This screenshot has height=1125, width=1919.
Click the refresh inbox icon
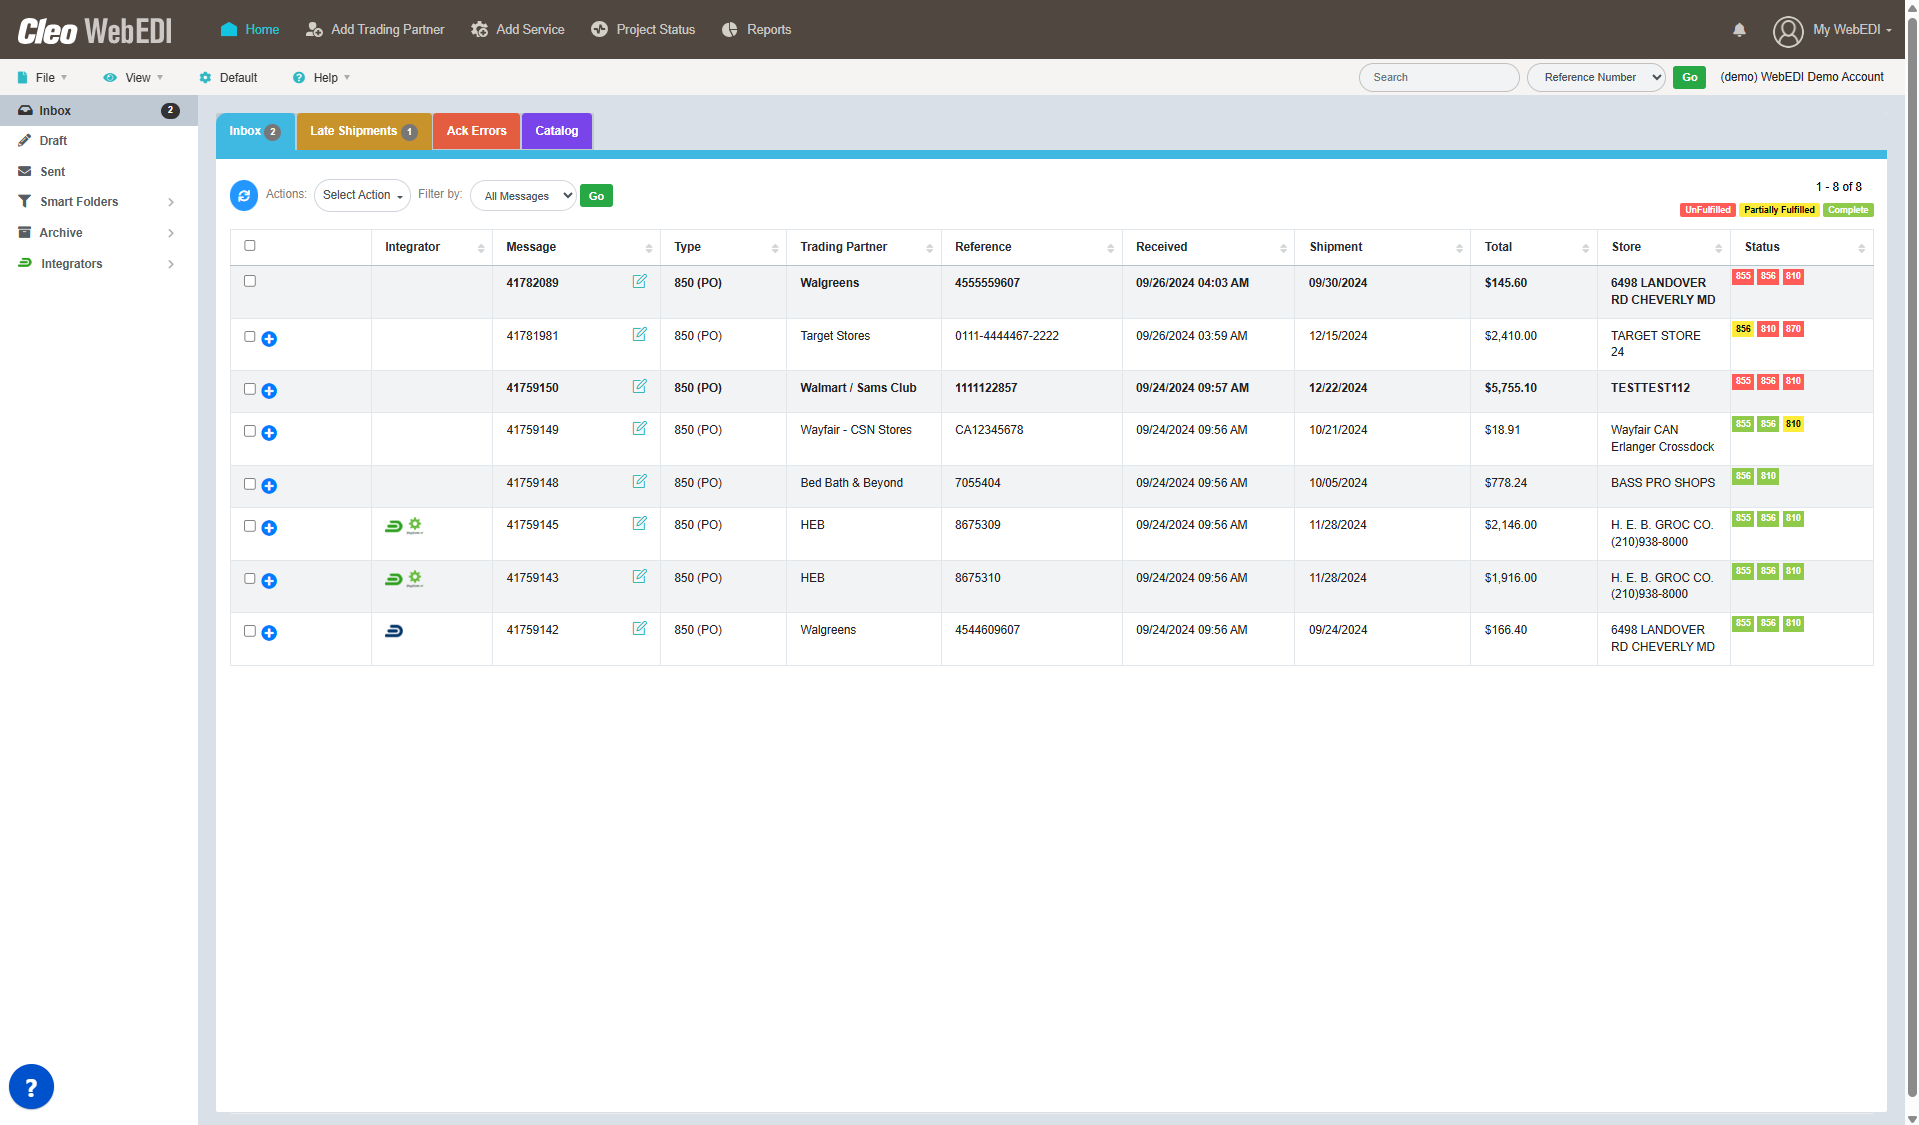pyautogui.click(x=244, y=196)
